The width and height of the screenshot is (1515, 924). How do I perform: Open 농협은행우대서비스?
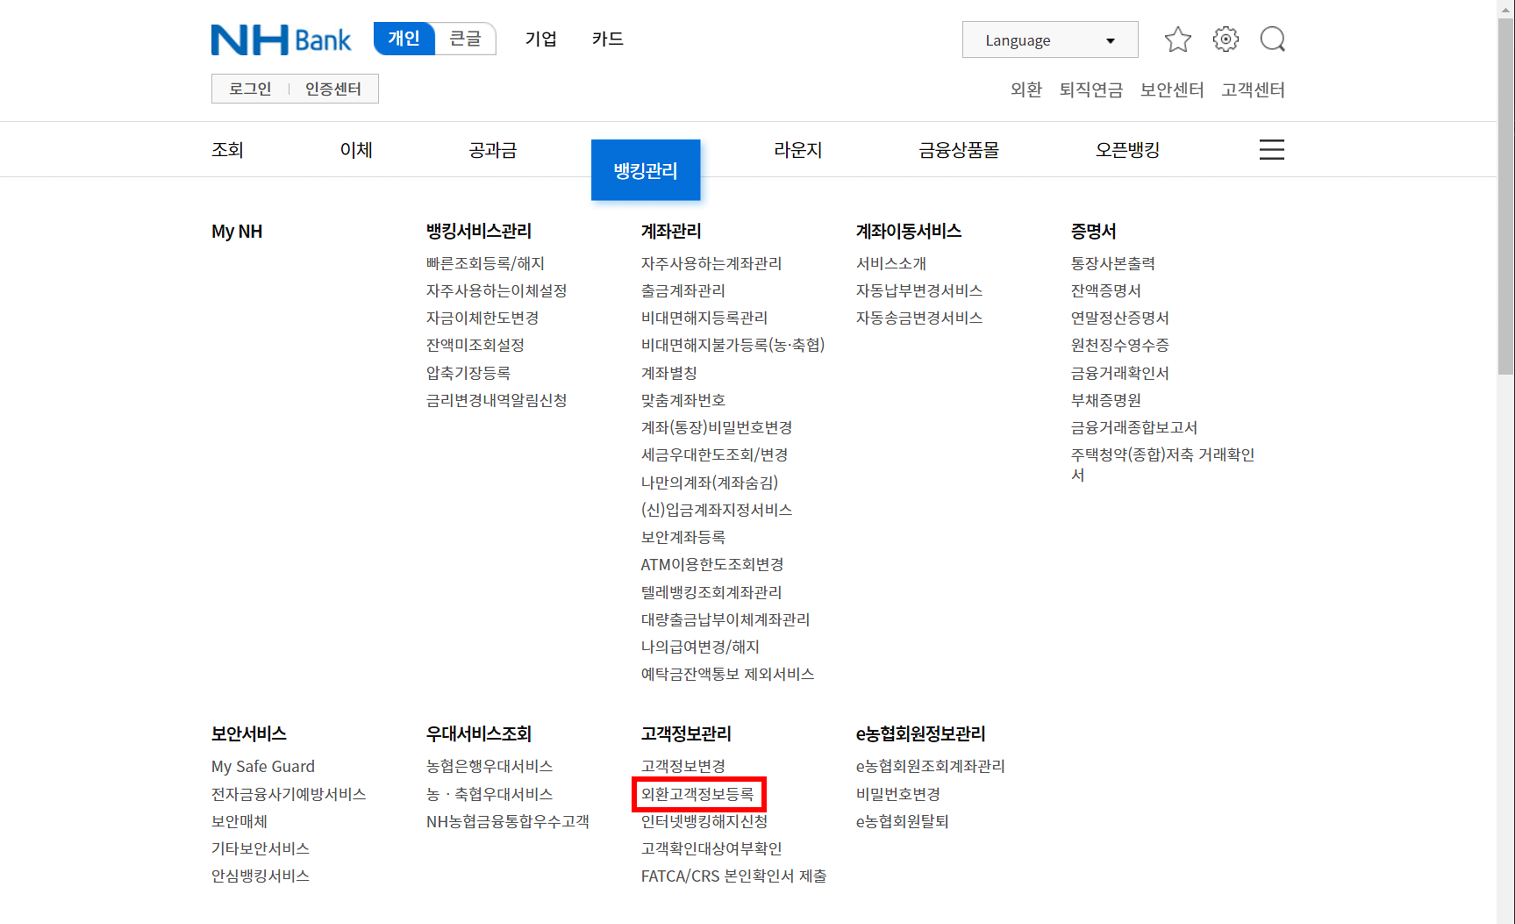(x=489, y=766)
